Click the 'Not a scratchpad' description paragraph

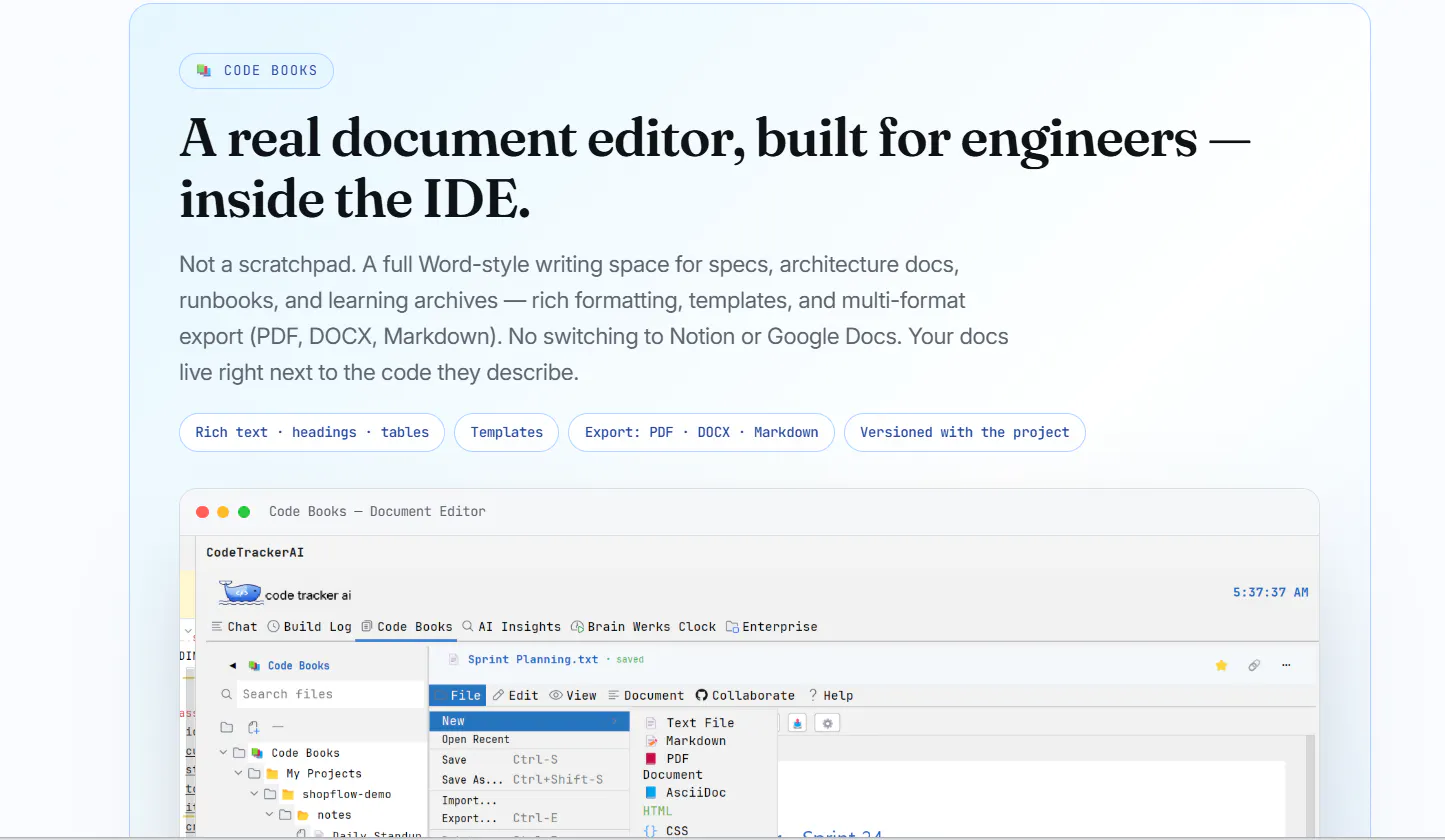(x=594, y=320)
